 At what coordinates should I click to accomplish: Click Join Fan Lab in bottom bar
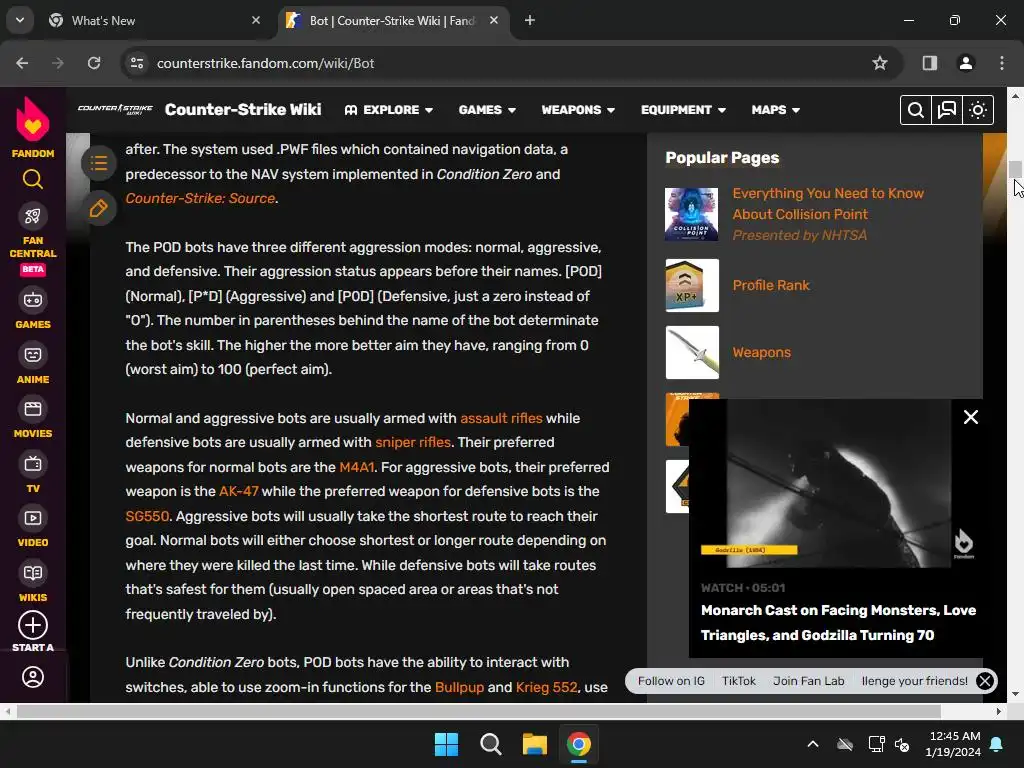808,680
